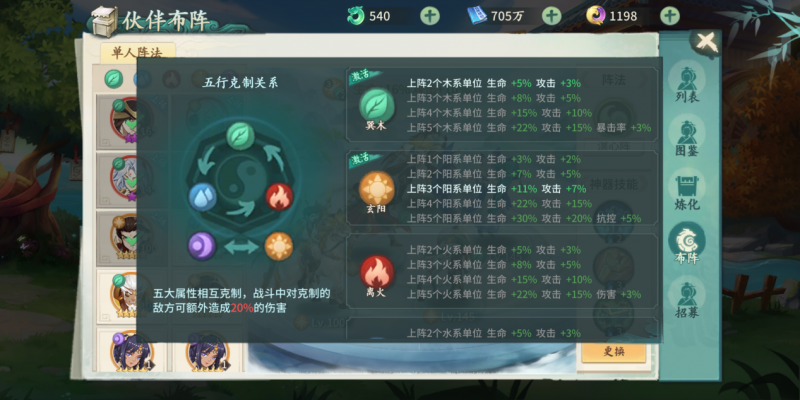Image resolution: width=800 pixels, height=400 pixels.
Task: Select the 离火 fire formation bonus icon
Action: [377, 272]
